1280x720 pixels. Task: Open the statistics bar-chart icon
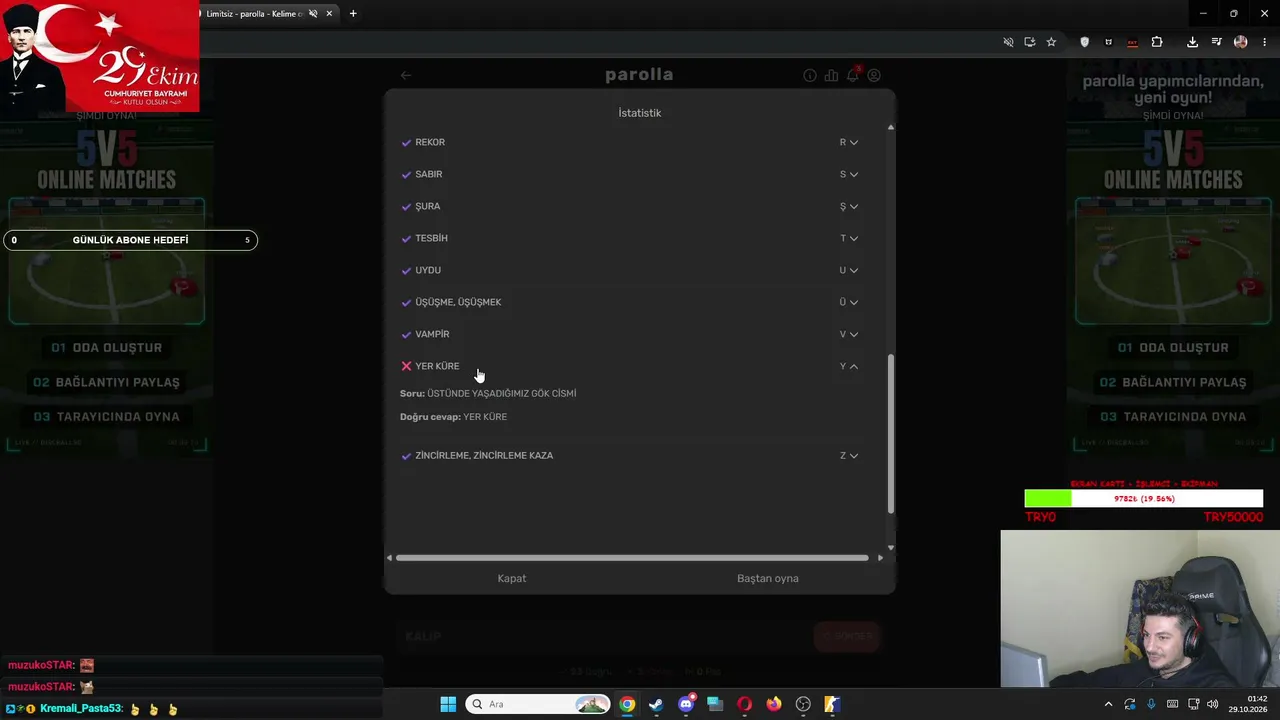coord(831,75)
